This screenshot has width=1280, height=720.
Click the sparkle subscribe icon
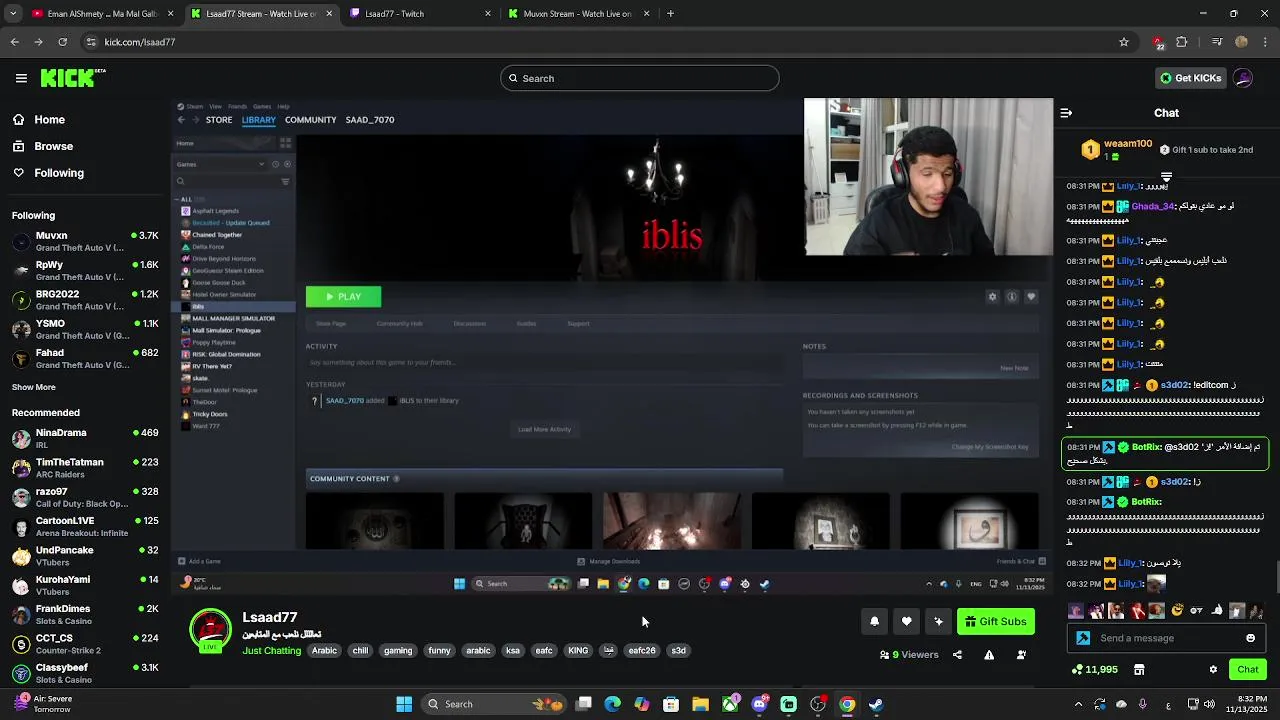[x=938, y=622]
